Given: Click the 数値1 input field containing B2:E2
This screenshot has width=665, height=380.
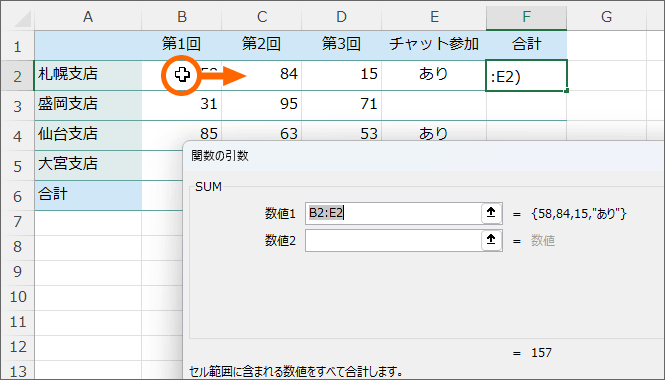Looking at the screenshot, I should click(x=393, y=213).
